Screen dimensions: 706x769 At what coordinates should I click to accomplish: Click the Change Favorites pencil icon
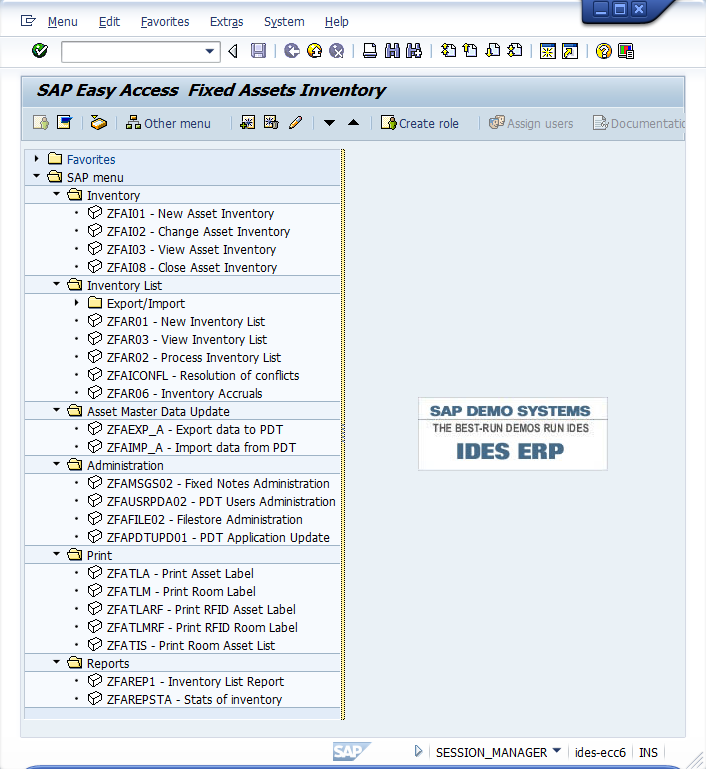point(295,123)
